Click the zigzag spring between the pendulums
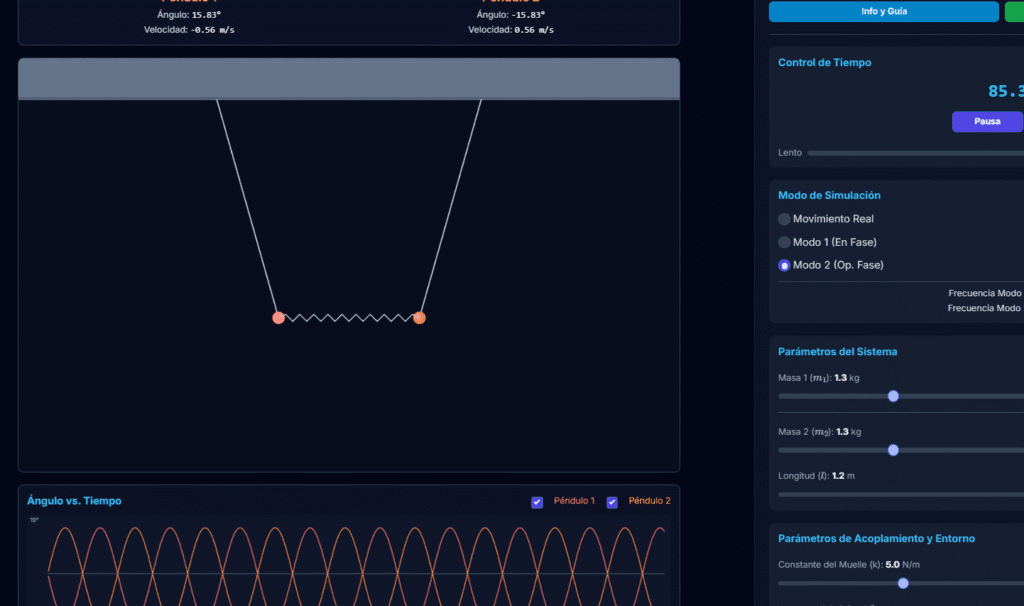 click(349, 318)
